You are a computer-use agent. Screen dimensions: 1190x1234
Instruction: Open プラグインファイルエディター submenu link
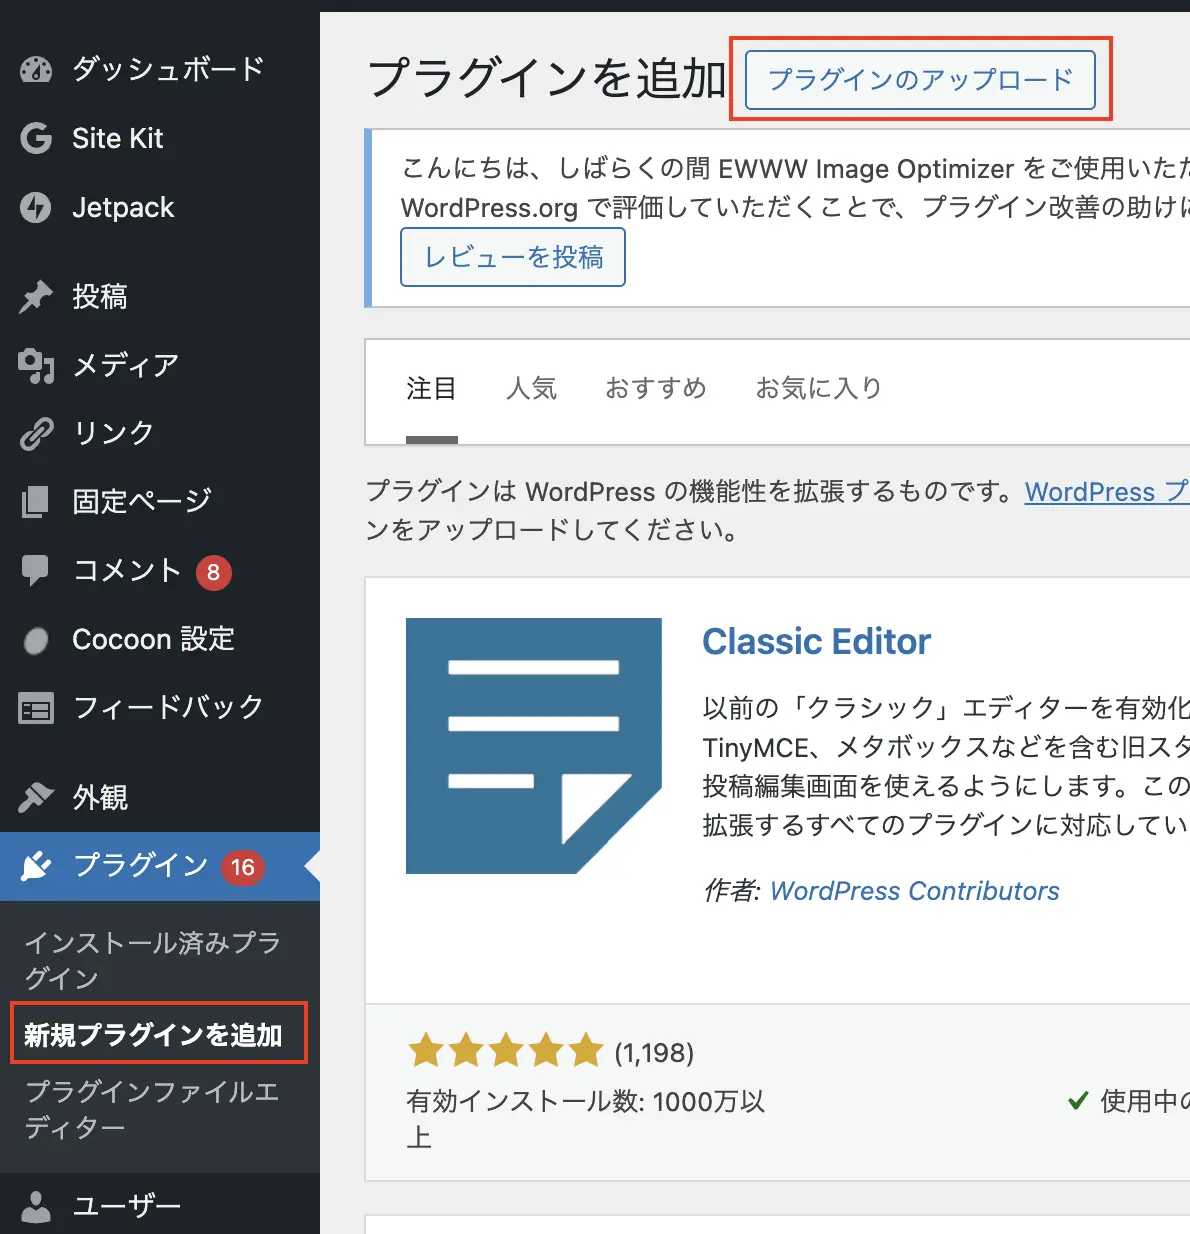(152, 1109)
